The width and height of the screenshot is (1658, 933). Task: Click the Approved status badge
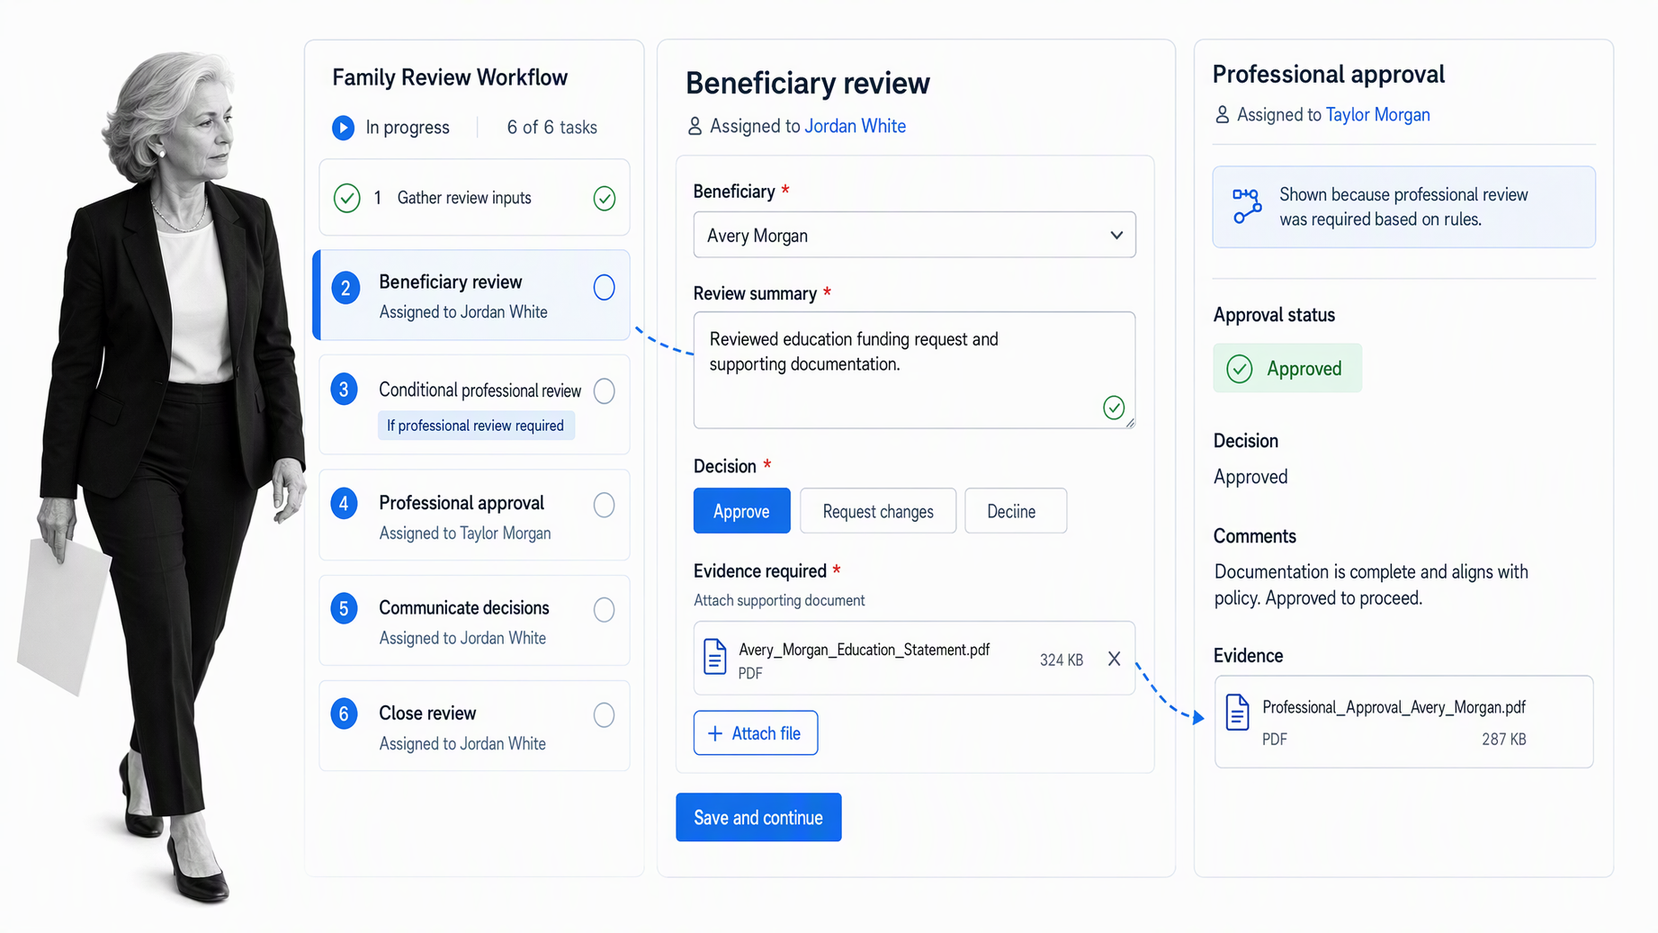point(1288,369)
